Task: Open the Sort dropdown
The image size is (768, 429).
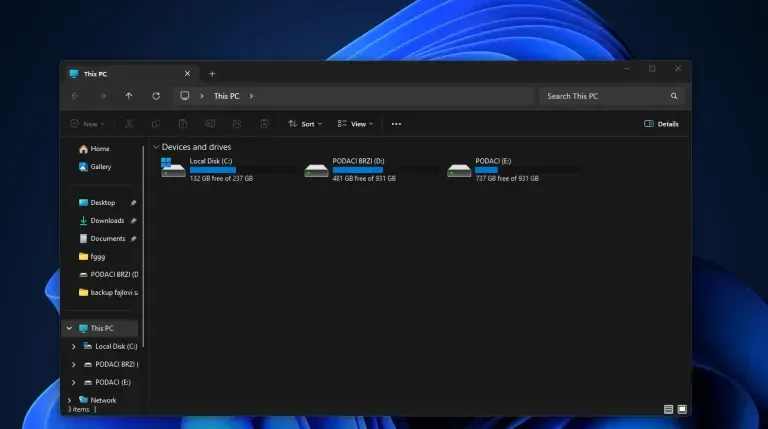Action: pos(305,124)
